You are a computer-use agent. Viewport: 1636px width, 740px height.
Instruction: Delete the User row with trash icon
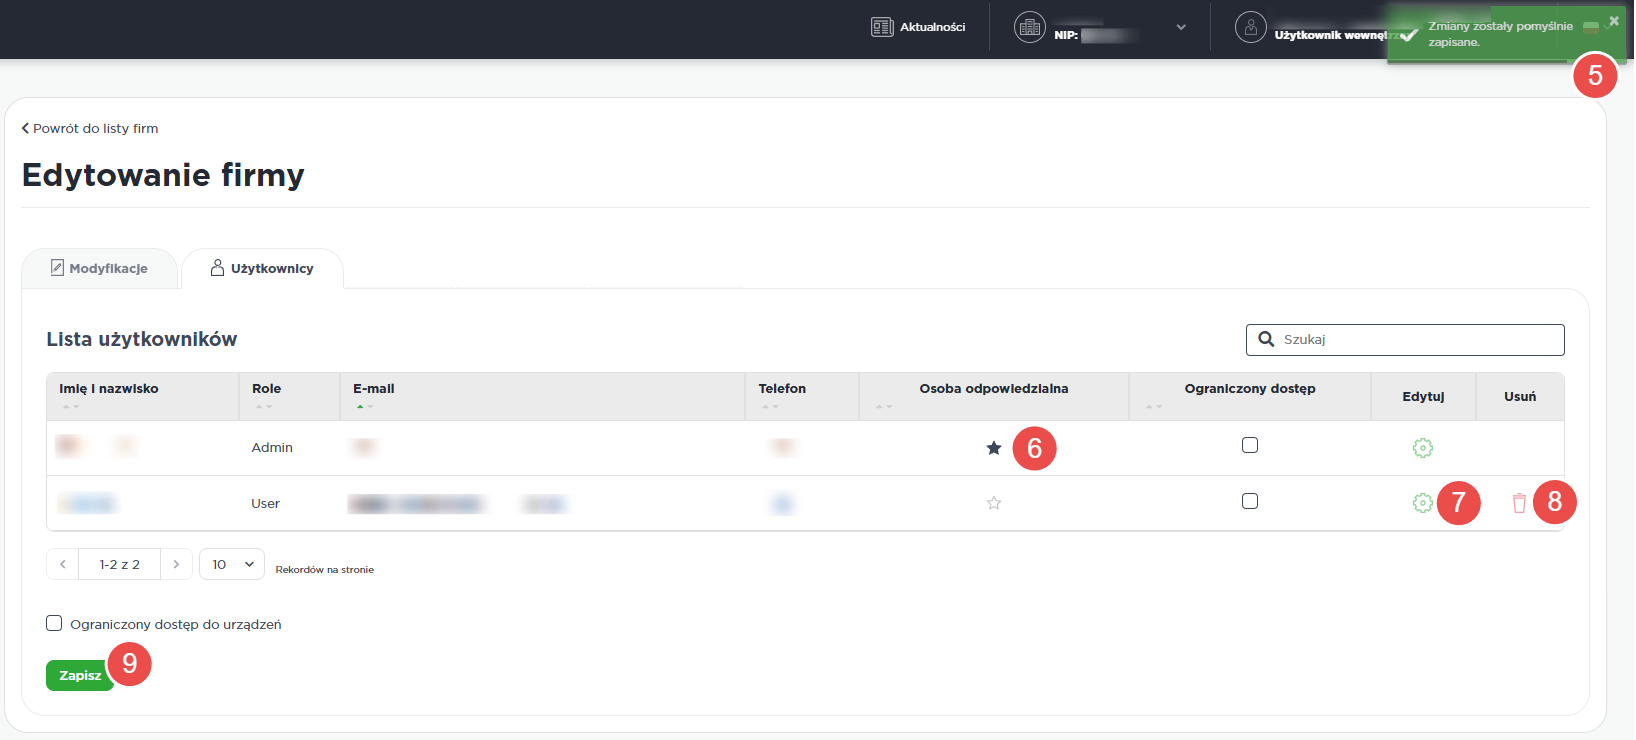click(1519, 503)
